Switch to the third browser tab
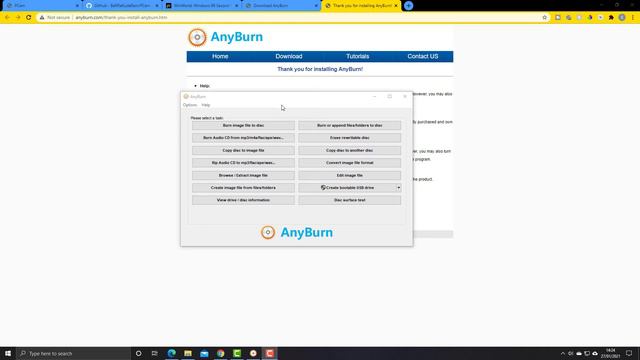 coord(202,6)
